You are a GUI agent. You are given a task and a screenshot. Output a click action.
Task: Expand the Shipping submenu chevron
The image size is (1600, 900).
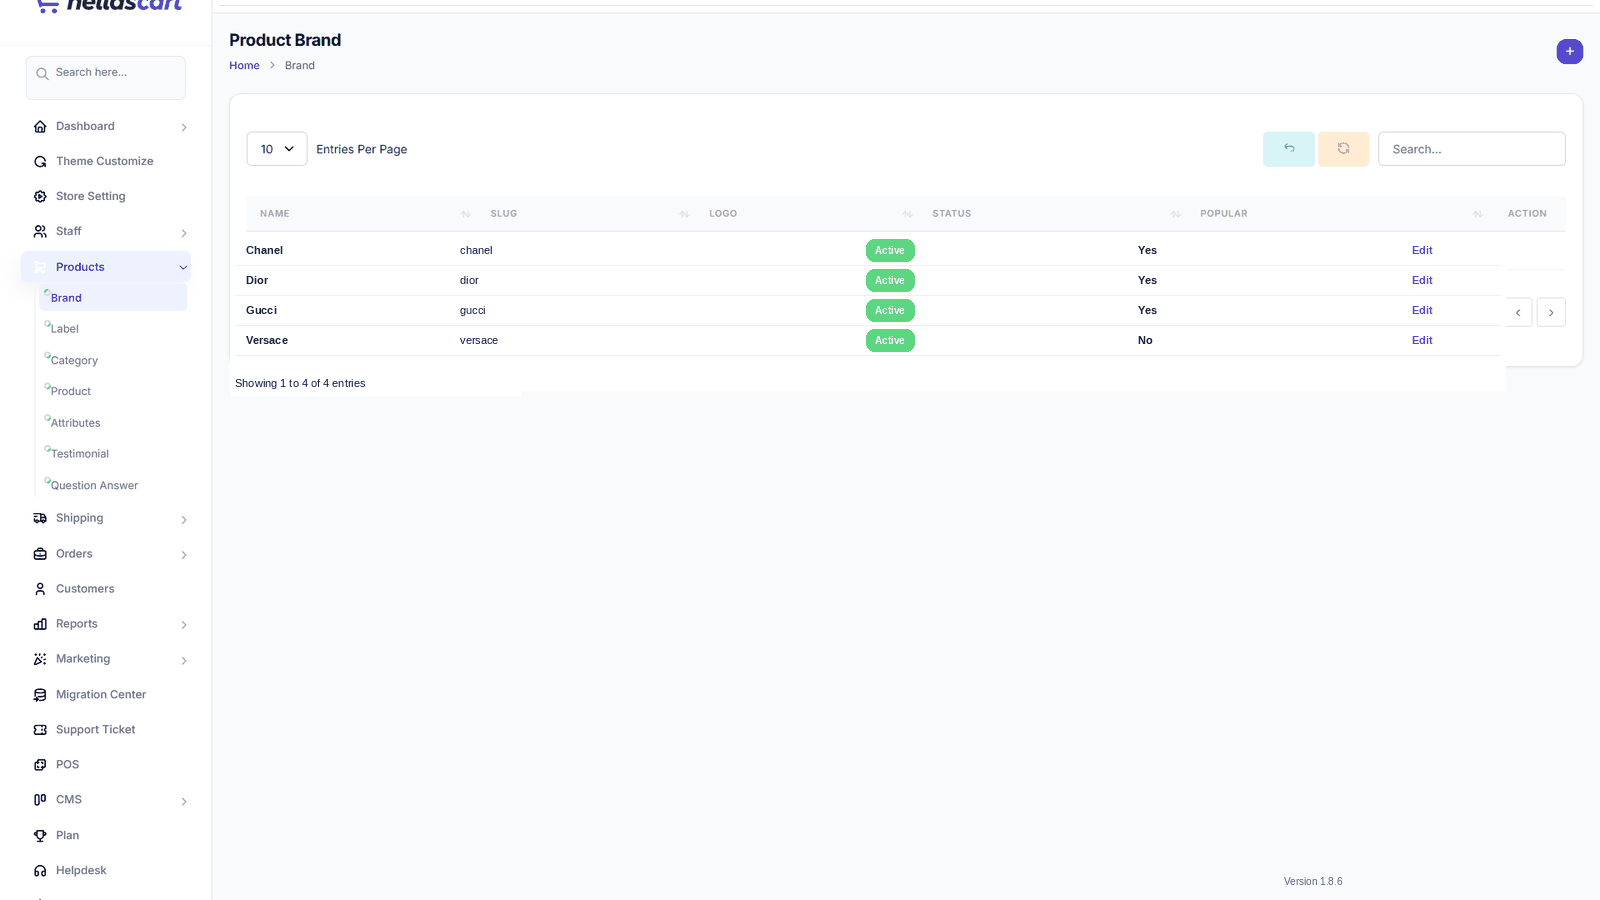[x=184, y=520]
